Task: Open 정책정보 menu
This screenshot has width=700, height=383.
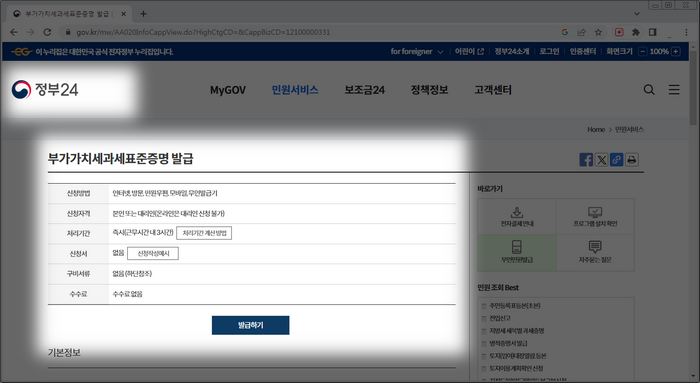Action: (429, 90)
